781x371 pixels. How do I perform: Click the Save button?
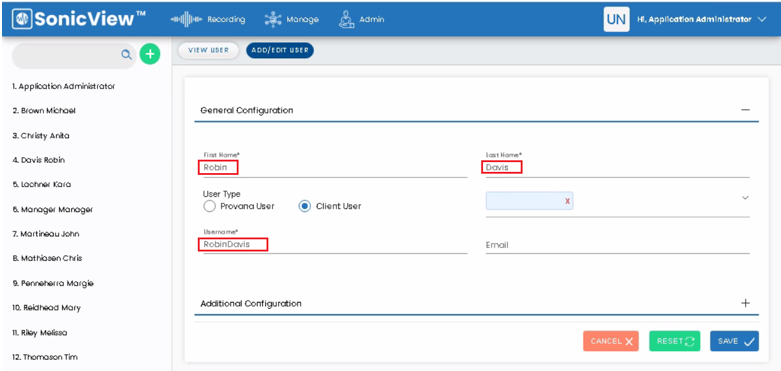(x=735, y=341)
